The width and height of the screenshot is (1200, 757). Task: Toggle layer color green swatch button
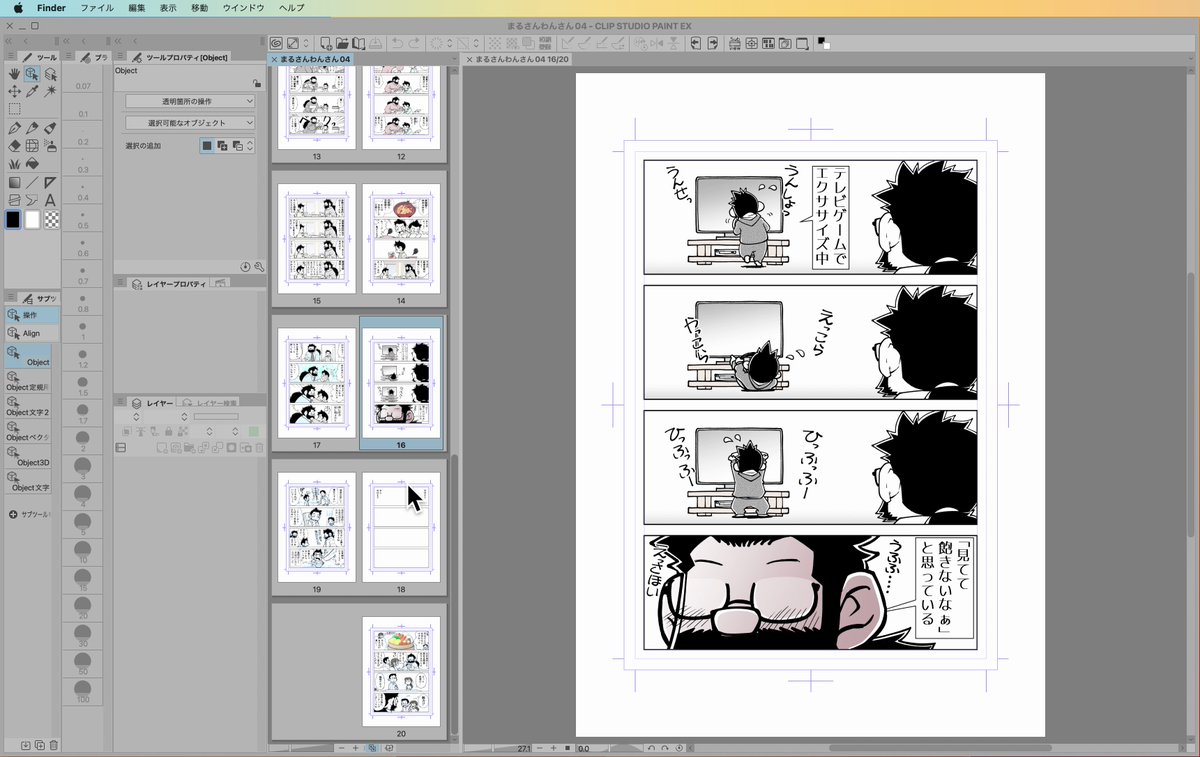tap(254, 432)
